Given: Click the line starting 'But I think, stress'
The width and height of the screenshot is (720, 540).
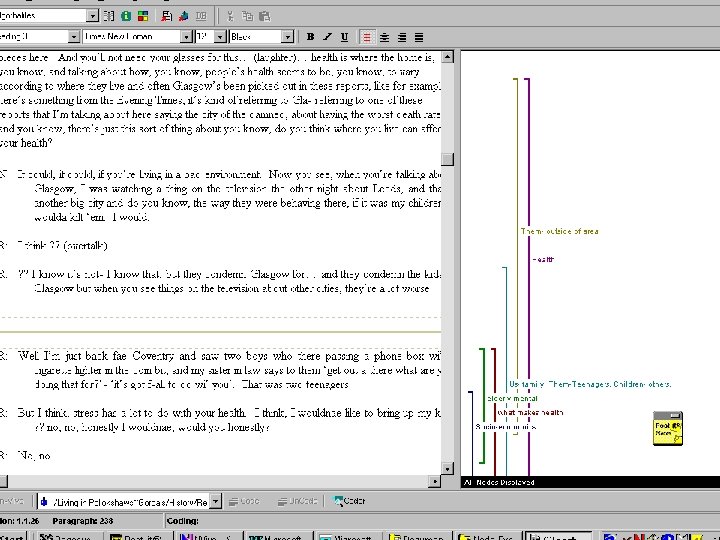Looking at the screenshot, I should click(229, 413).
